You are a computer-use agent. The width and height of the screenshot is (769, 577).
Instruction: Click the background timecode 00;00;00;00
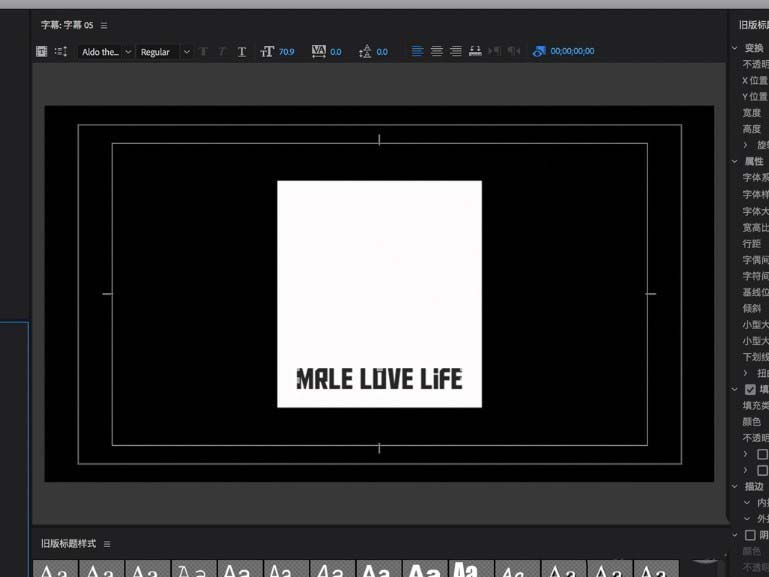click(x=572, y=51)
